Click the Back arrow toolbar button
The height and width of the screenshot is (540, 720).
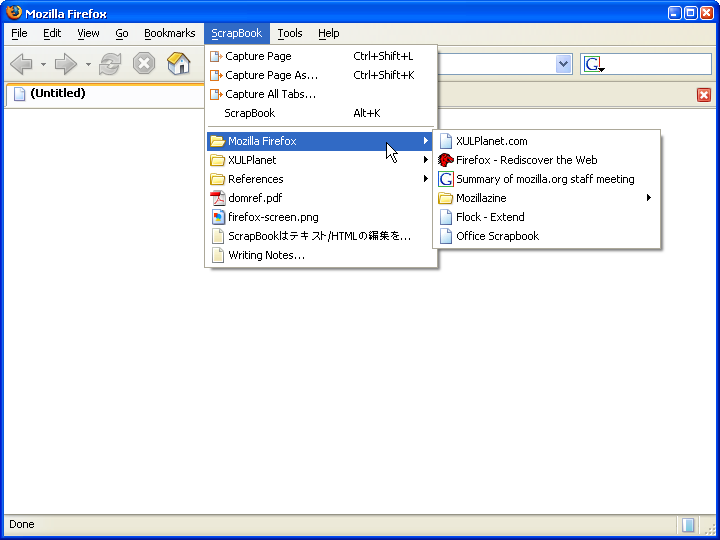[22, 64]
